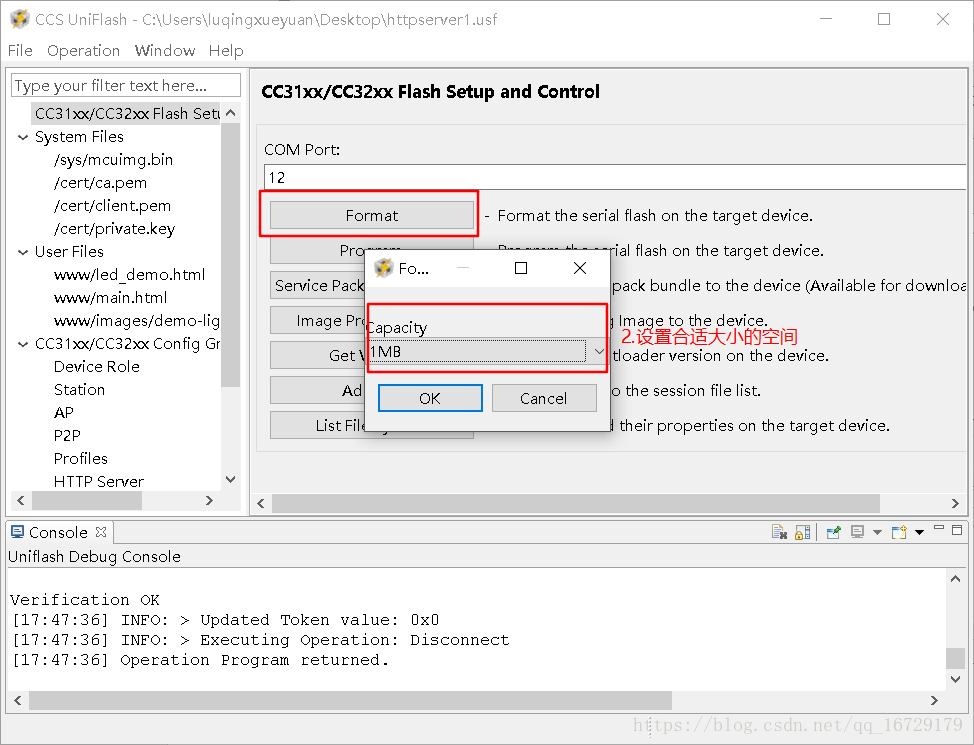974x745 pixels.
Task: Select /sys/mcuimg.bin in the tree
Action: pos(114,160)
